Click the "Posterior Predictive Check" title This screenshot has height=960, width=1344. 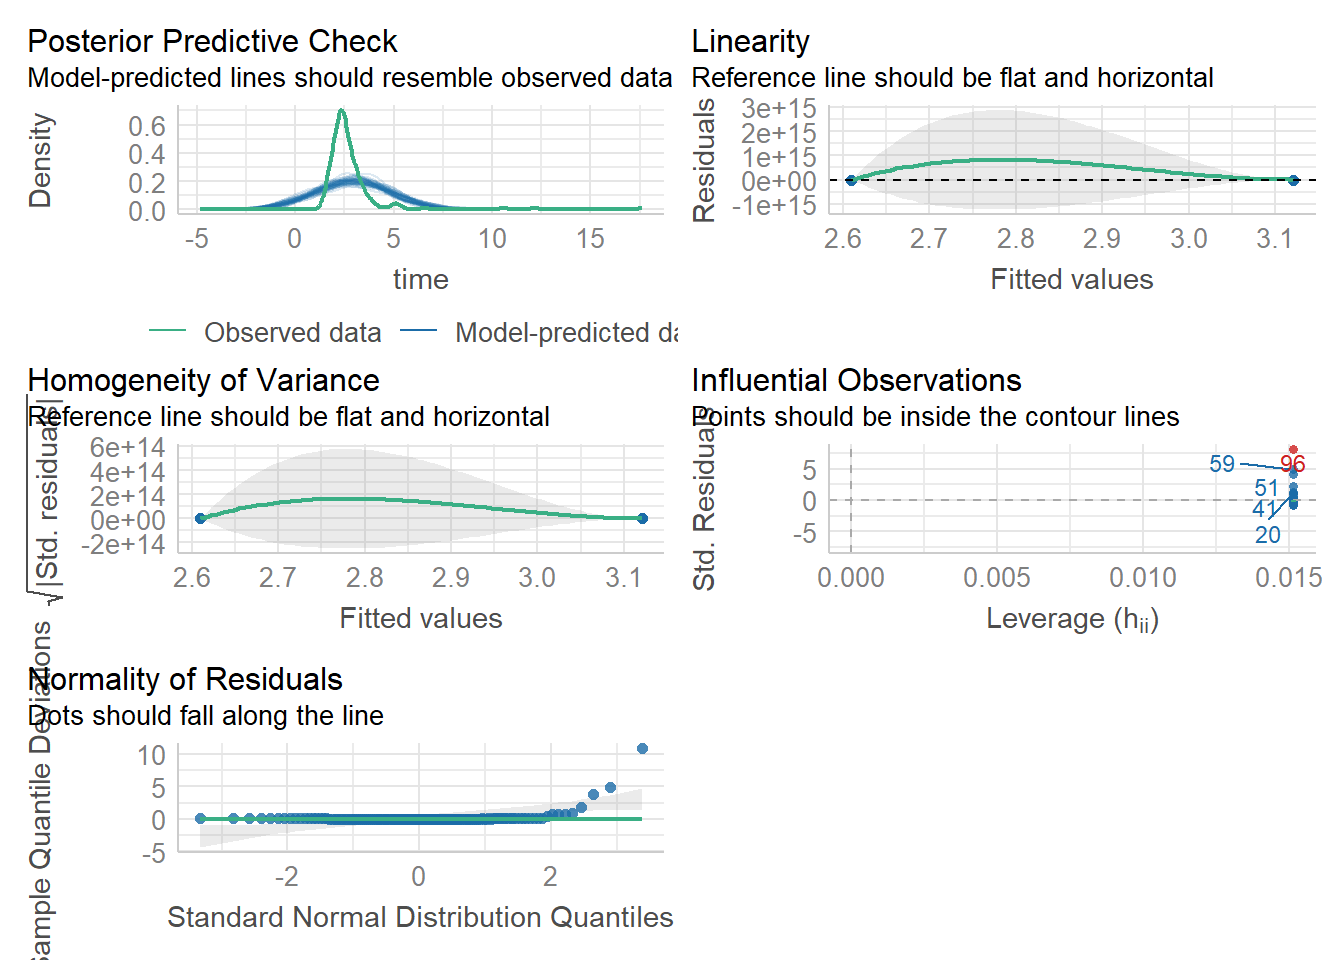click(212, 42)
